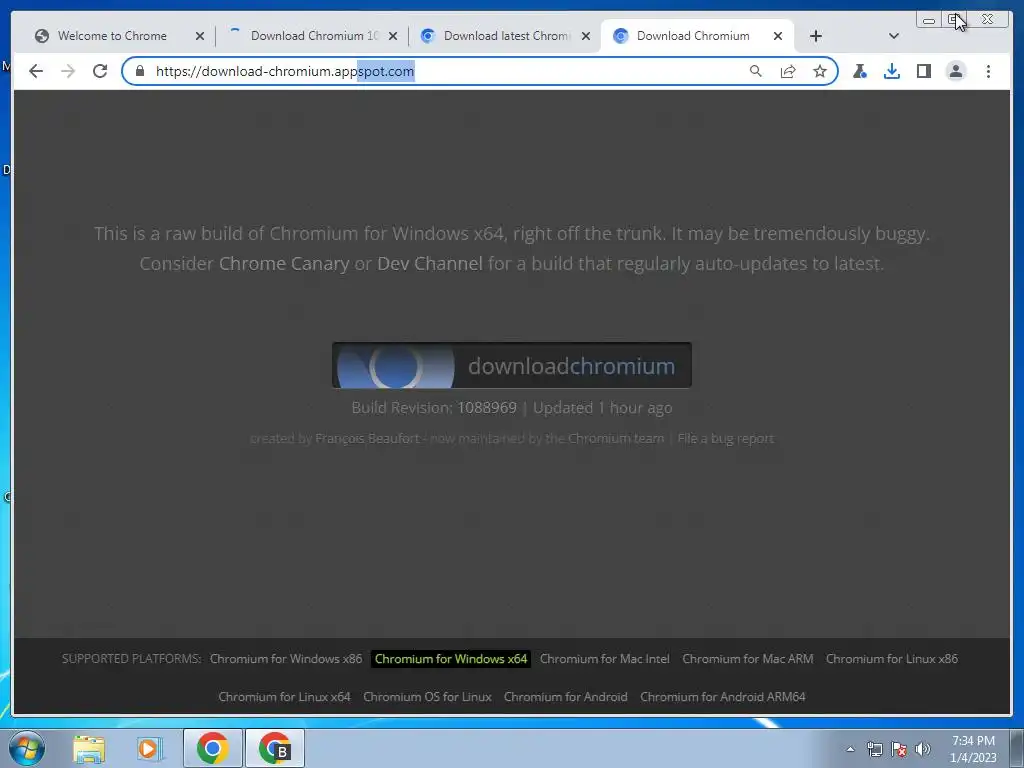This screenshot has height=768, width=1024.
Task: Switch to Download latest Chrom tab
Action: [x=507, y=36]
